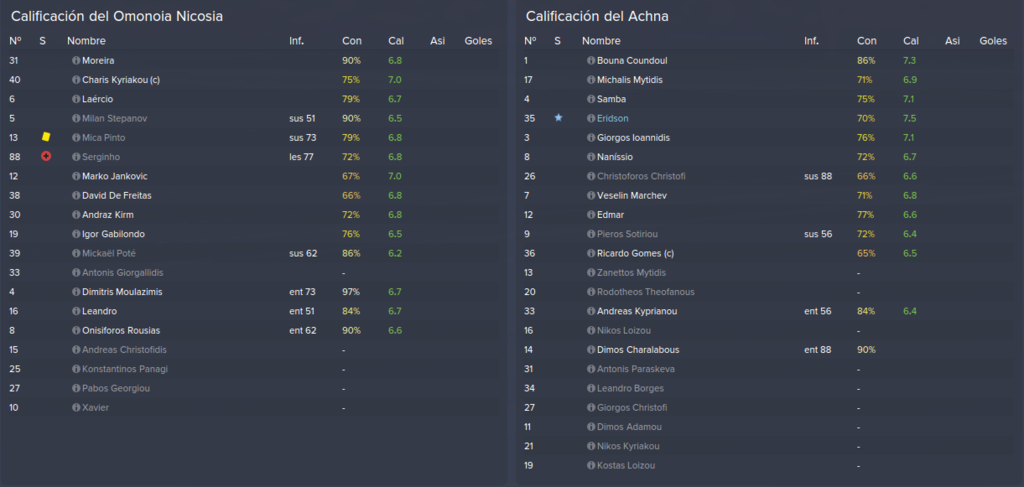Open Andreas Kyprianou's player profile
This screenshot has height=487, width=1024.
pos(637,311)
